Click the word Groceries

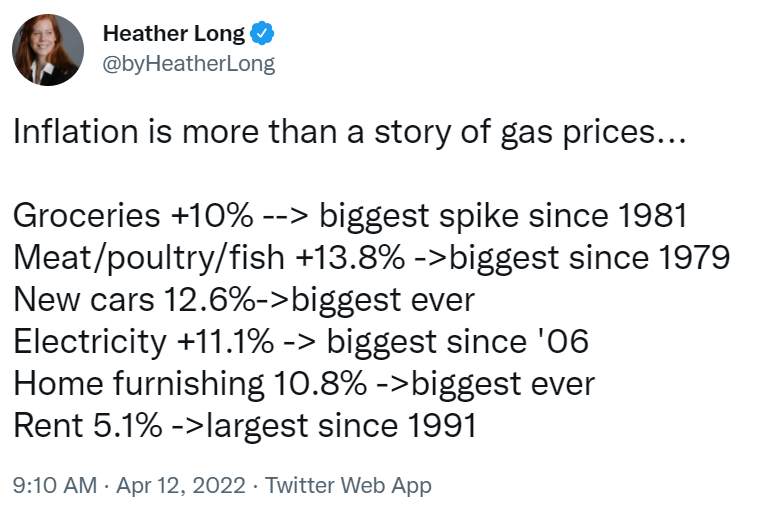coord(86,216)
